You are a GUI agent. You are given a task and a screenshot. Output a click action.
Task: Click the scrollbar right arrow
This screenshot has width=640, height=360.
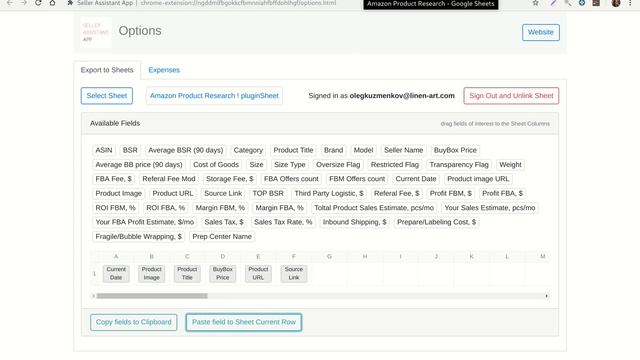click(547, 296)
